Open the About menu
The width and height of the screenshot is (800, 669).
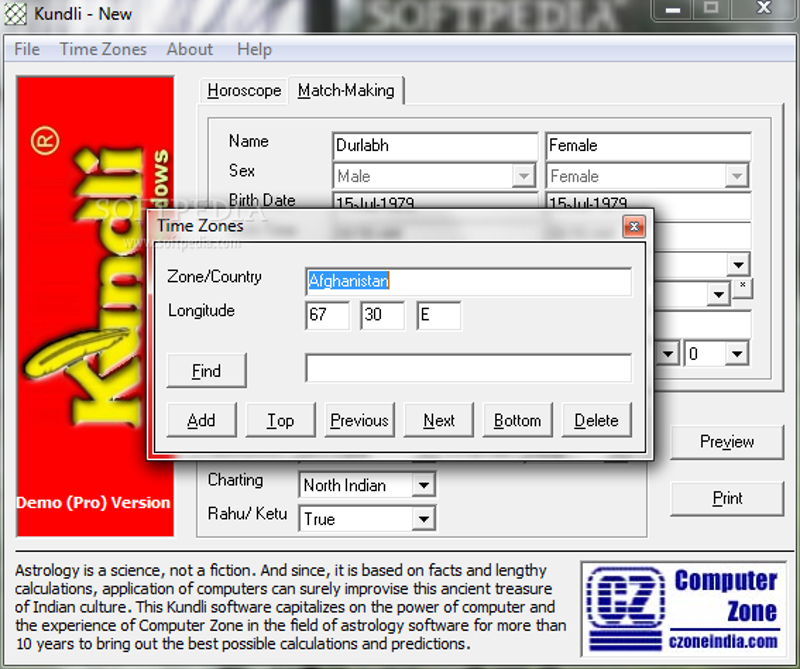189,49
